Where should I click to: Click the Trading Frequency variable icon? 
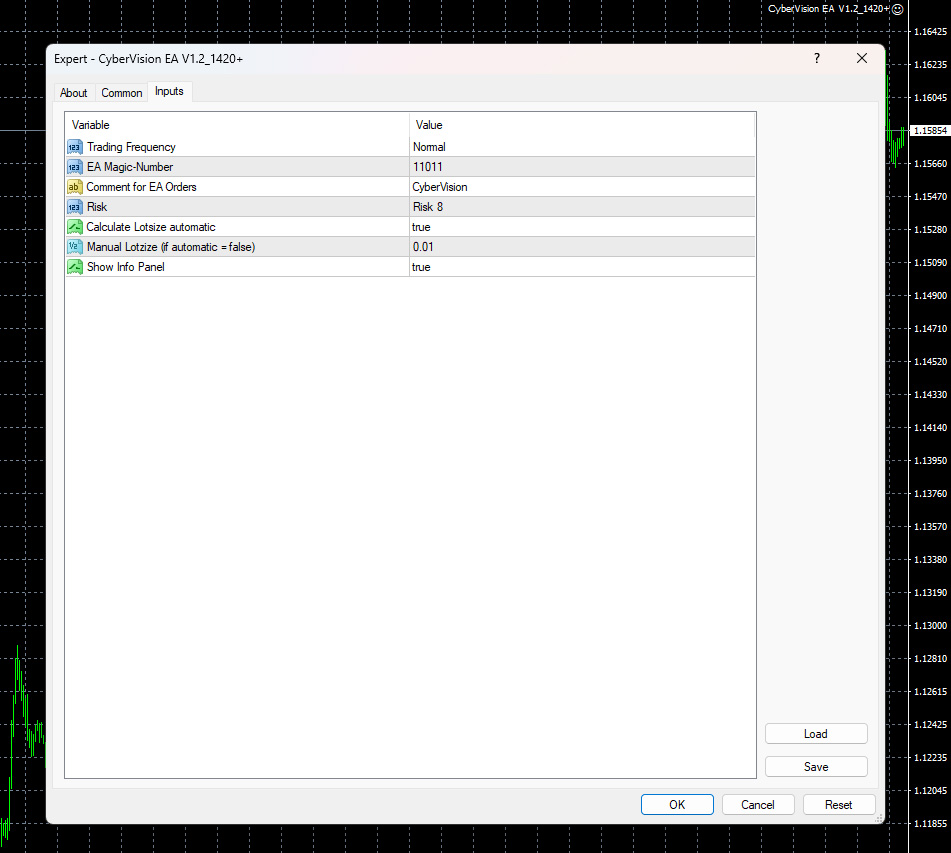(75, 147)
